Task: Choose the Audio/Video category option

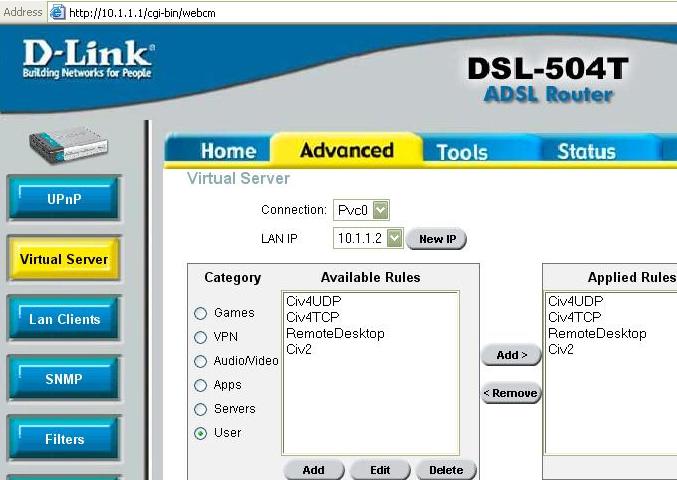Action: tap(201, 361)
